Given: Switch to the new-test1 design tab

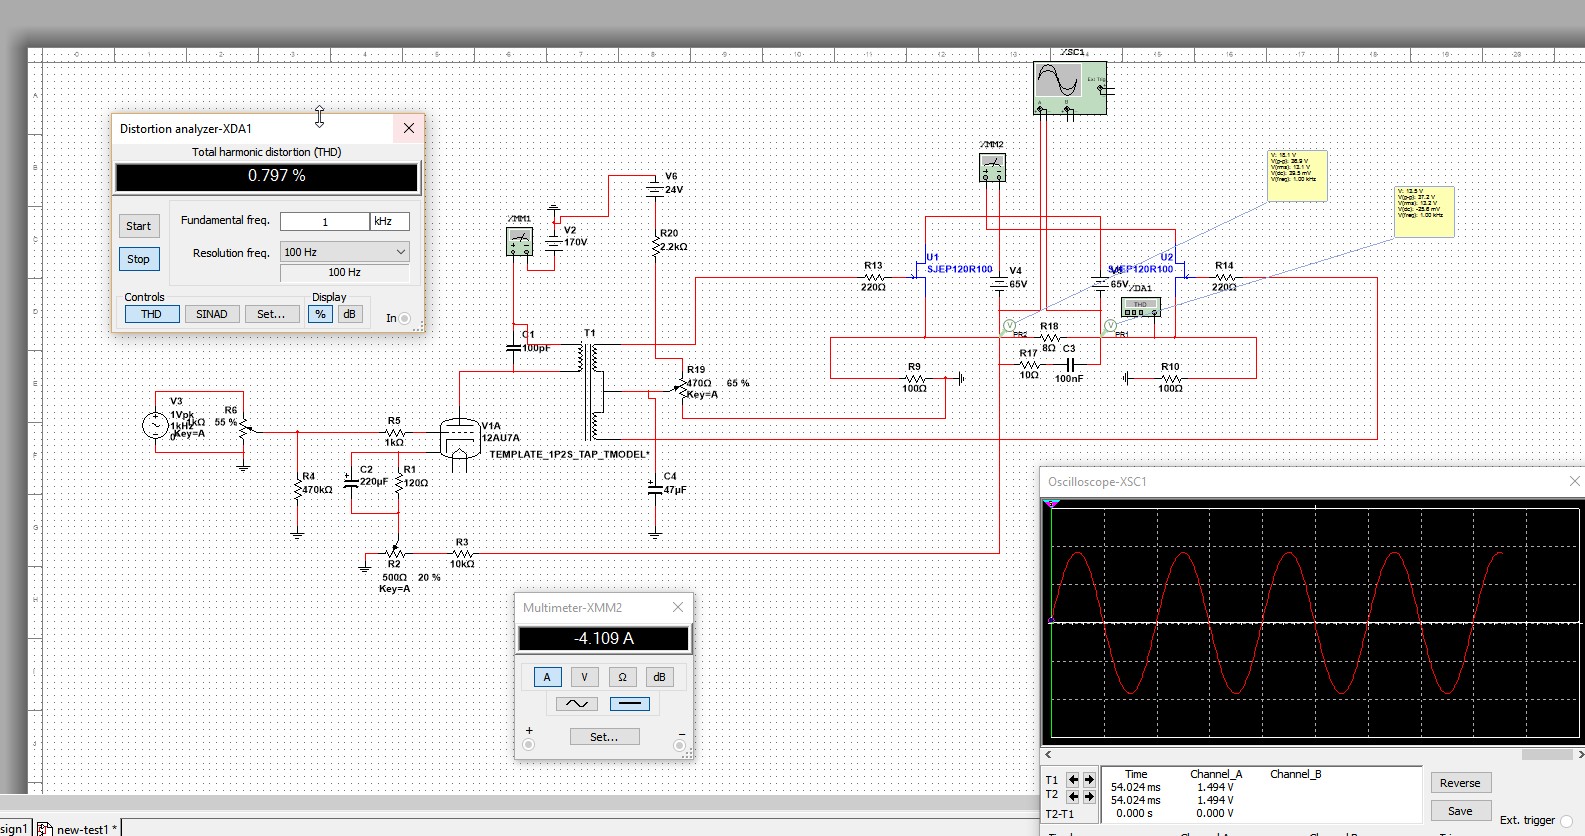Looking at the screenshot, I should pos(78,829).
